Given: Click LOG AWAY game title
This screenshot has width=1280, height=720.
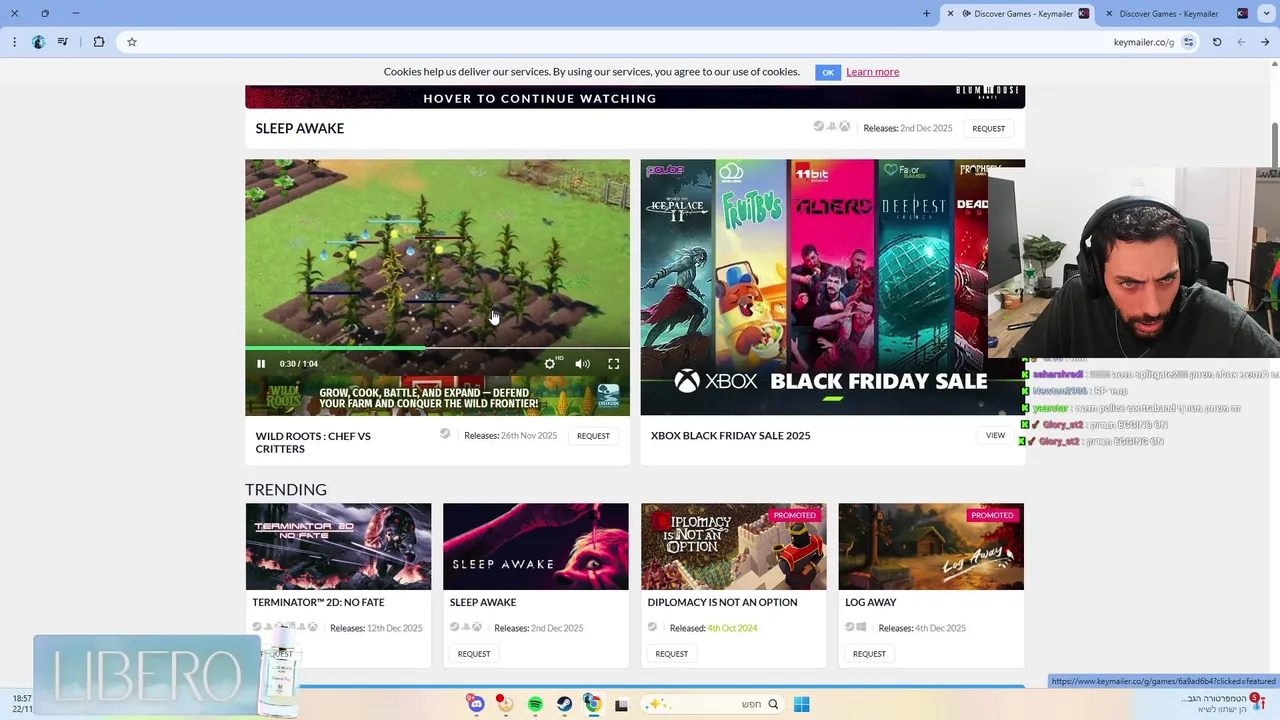Looking at the screenshot, I should click(x=870, y=603).
